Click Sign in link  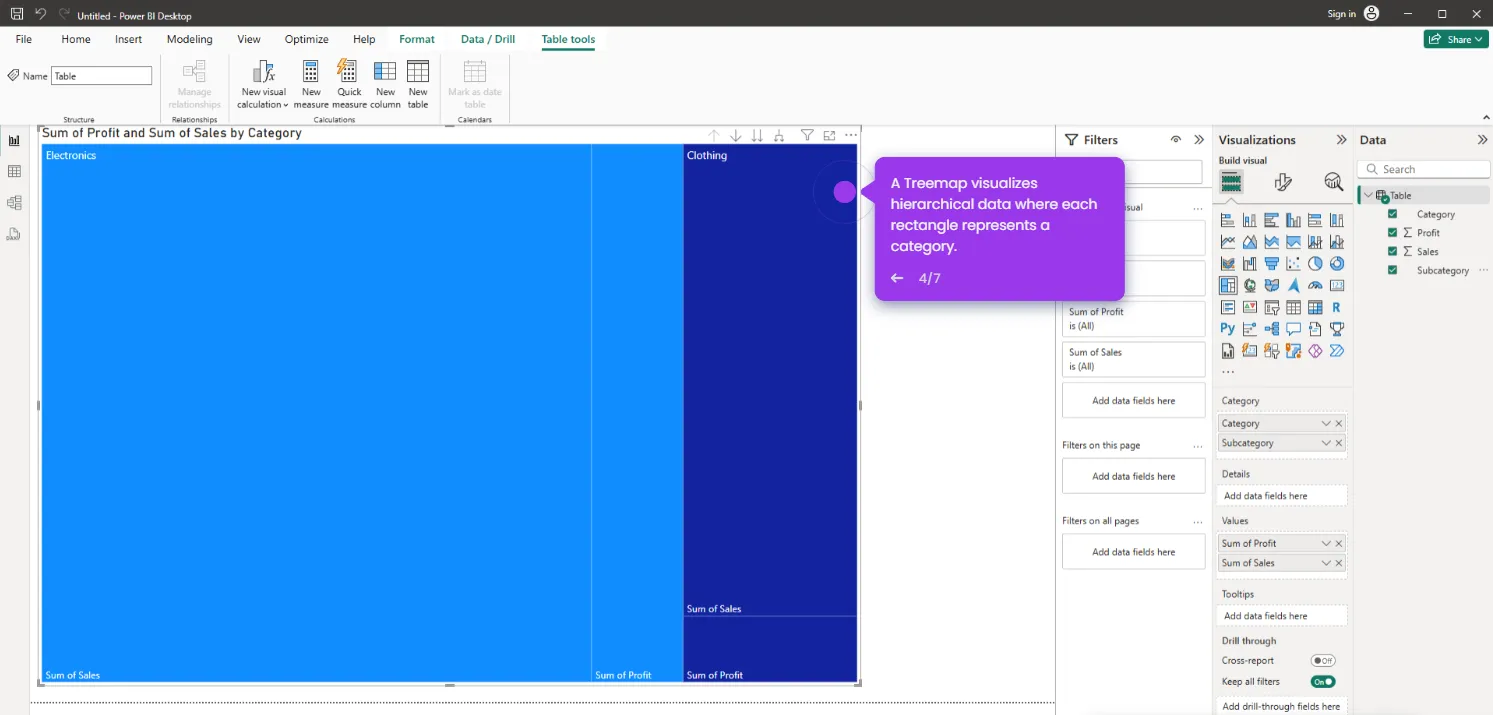point(1342,14)
